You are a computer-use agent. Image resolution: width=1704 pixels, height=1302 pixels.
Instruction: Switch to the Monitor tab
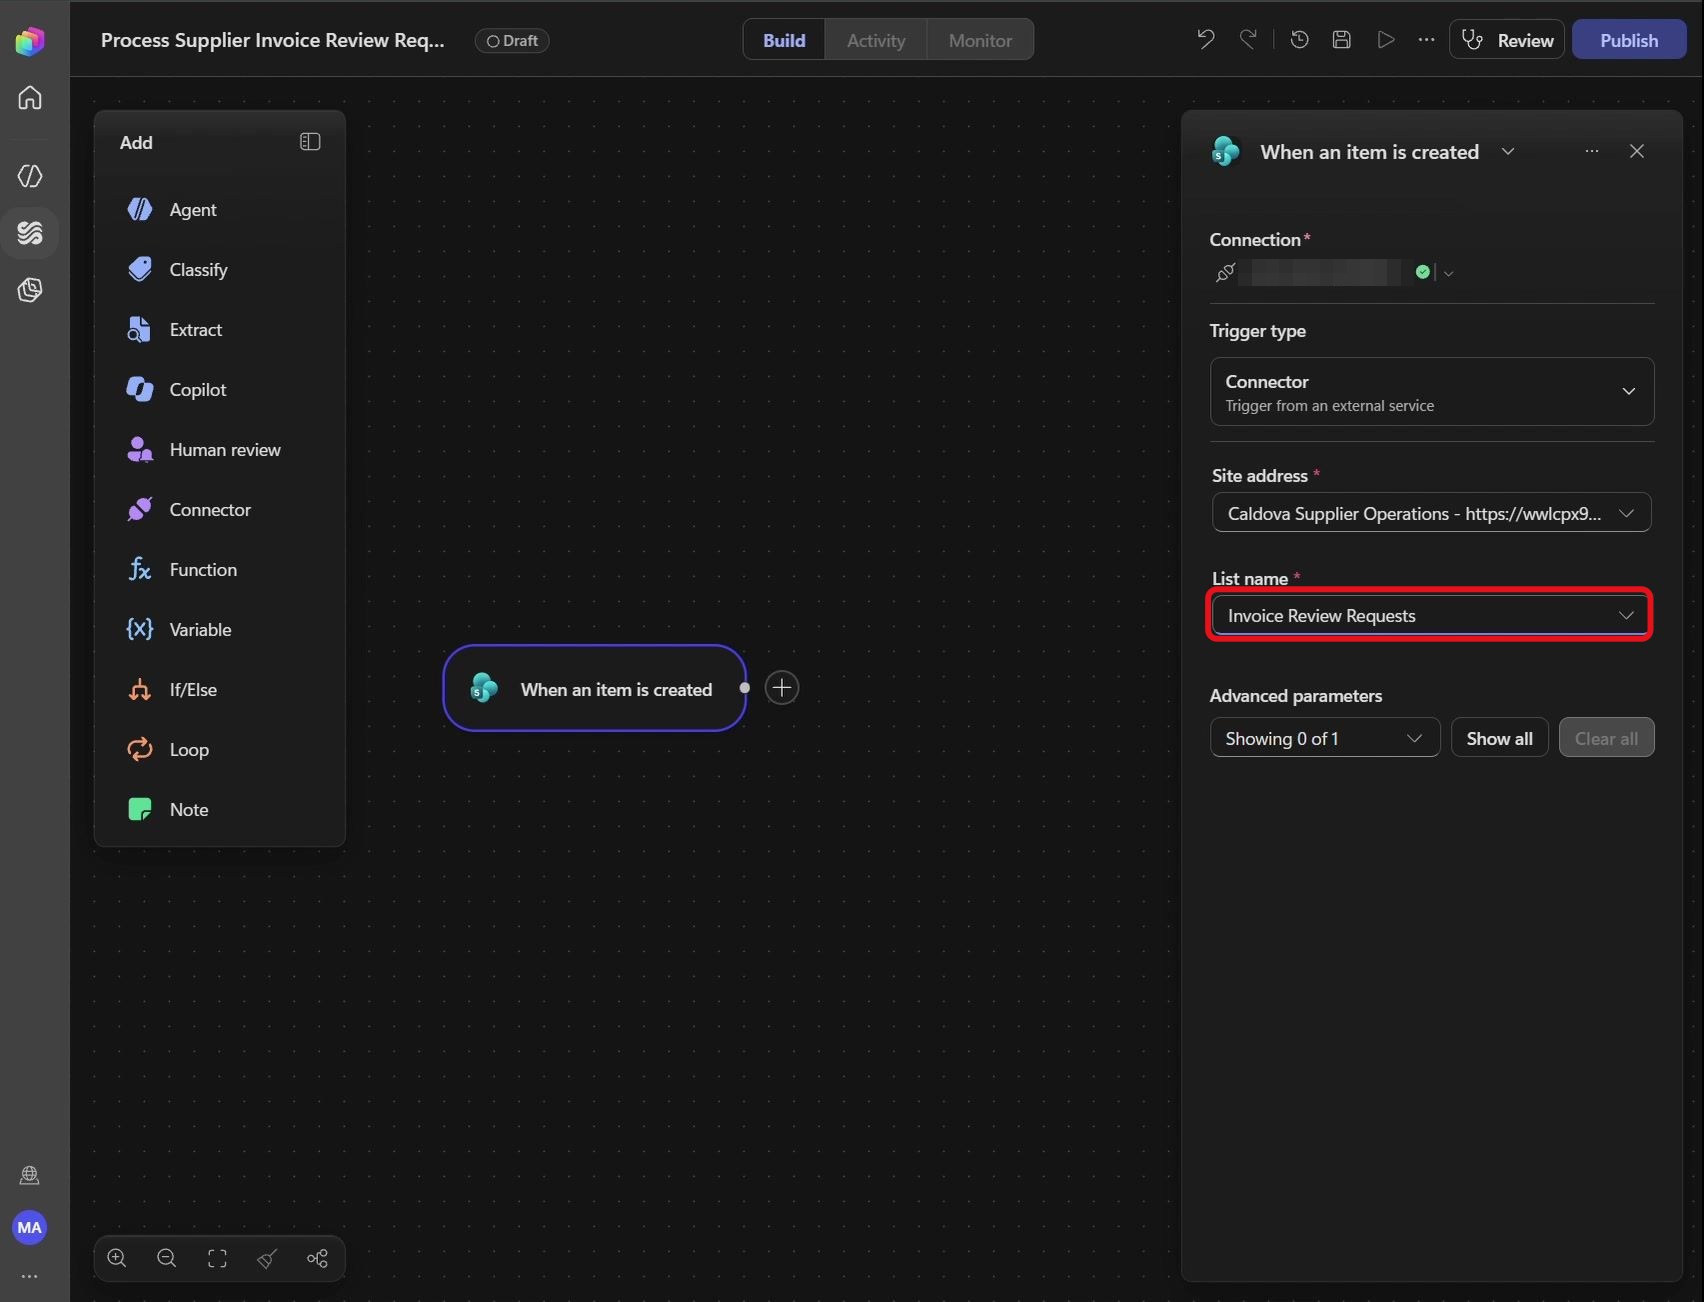pyautogui.click(x=980, y=40)
